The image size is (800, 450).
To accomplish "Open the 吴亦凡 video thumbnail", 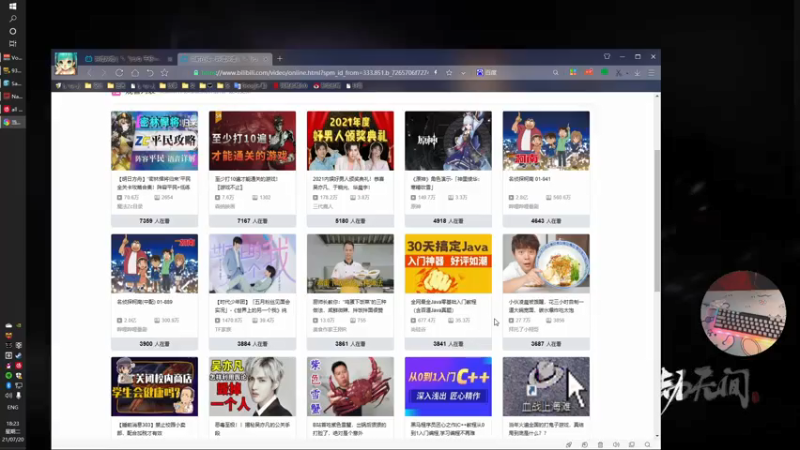I will pyautogui.click(x=252, y=387).
